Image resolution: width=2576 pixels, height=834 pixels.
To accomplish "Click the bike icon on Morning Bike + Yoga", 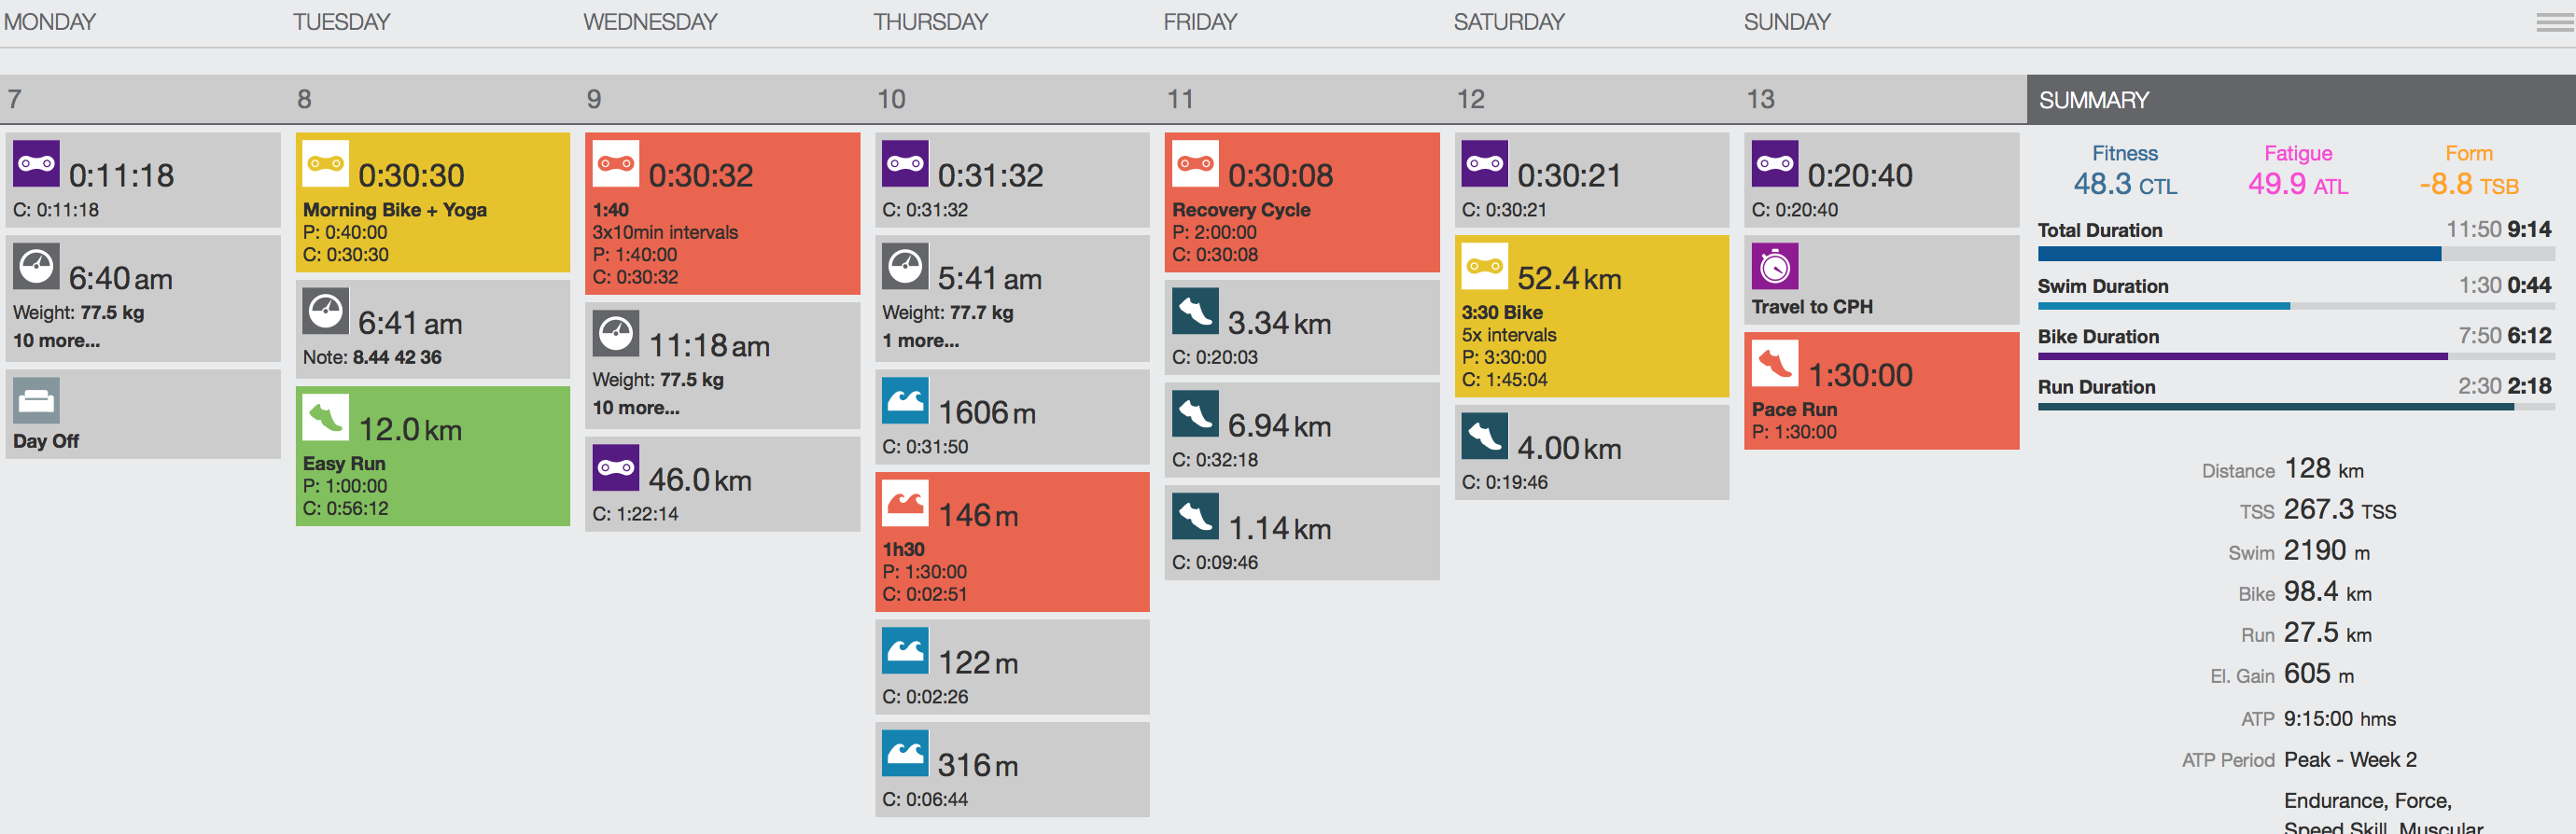I will (x=325, y=163).
